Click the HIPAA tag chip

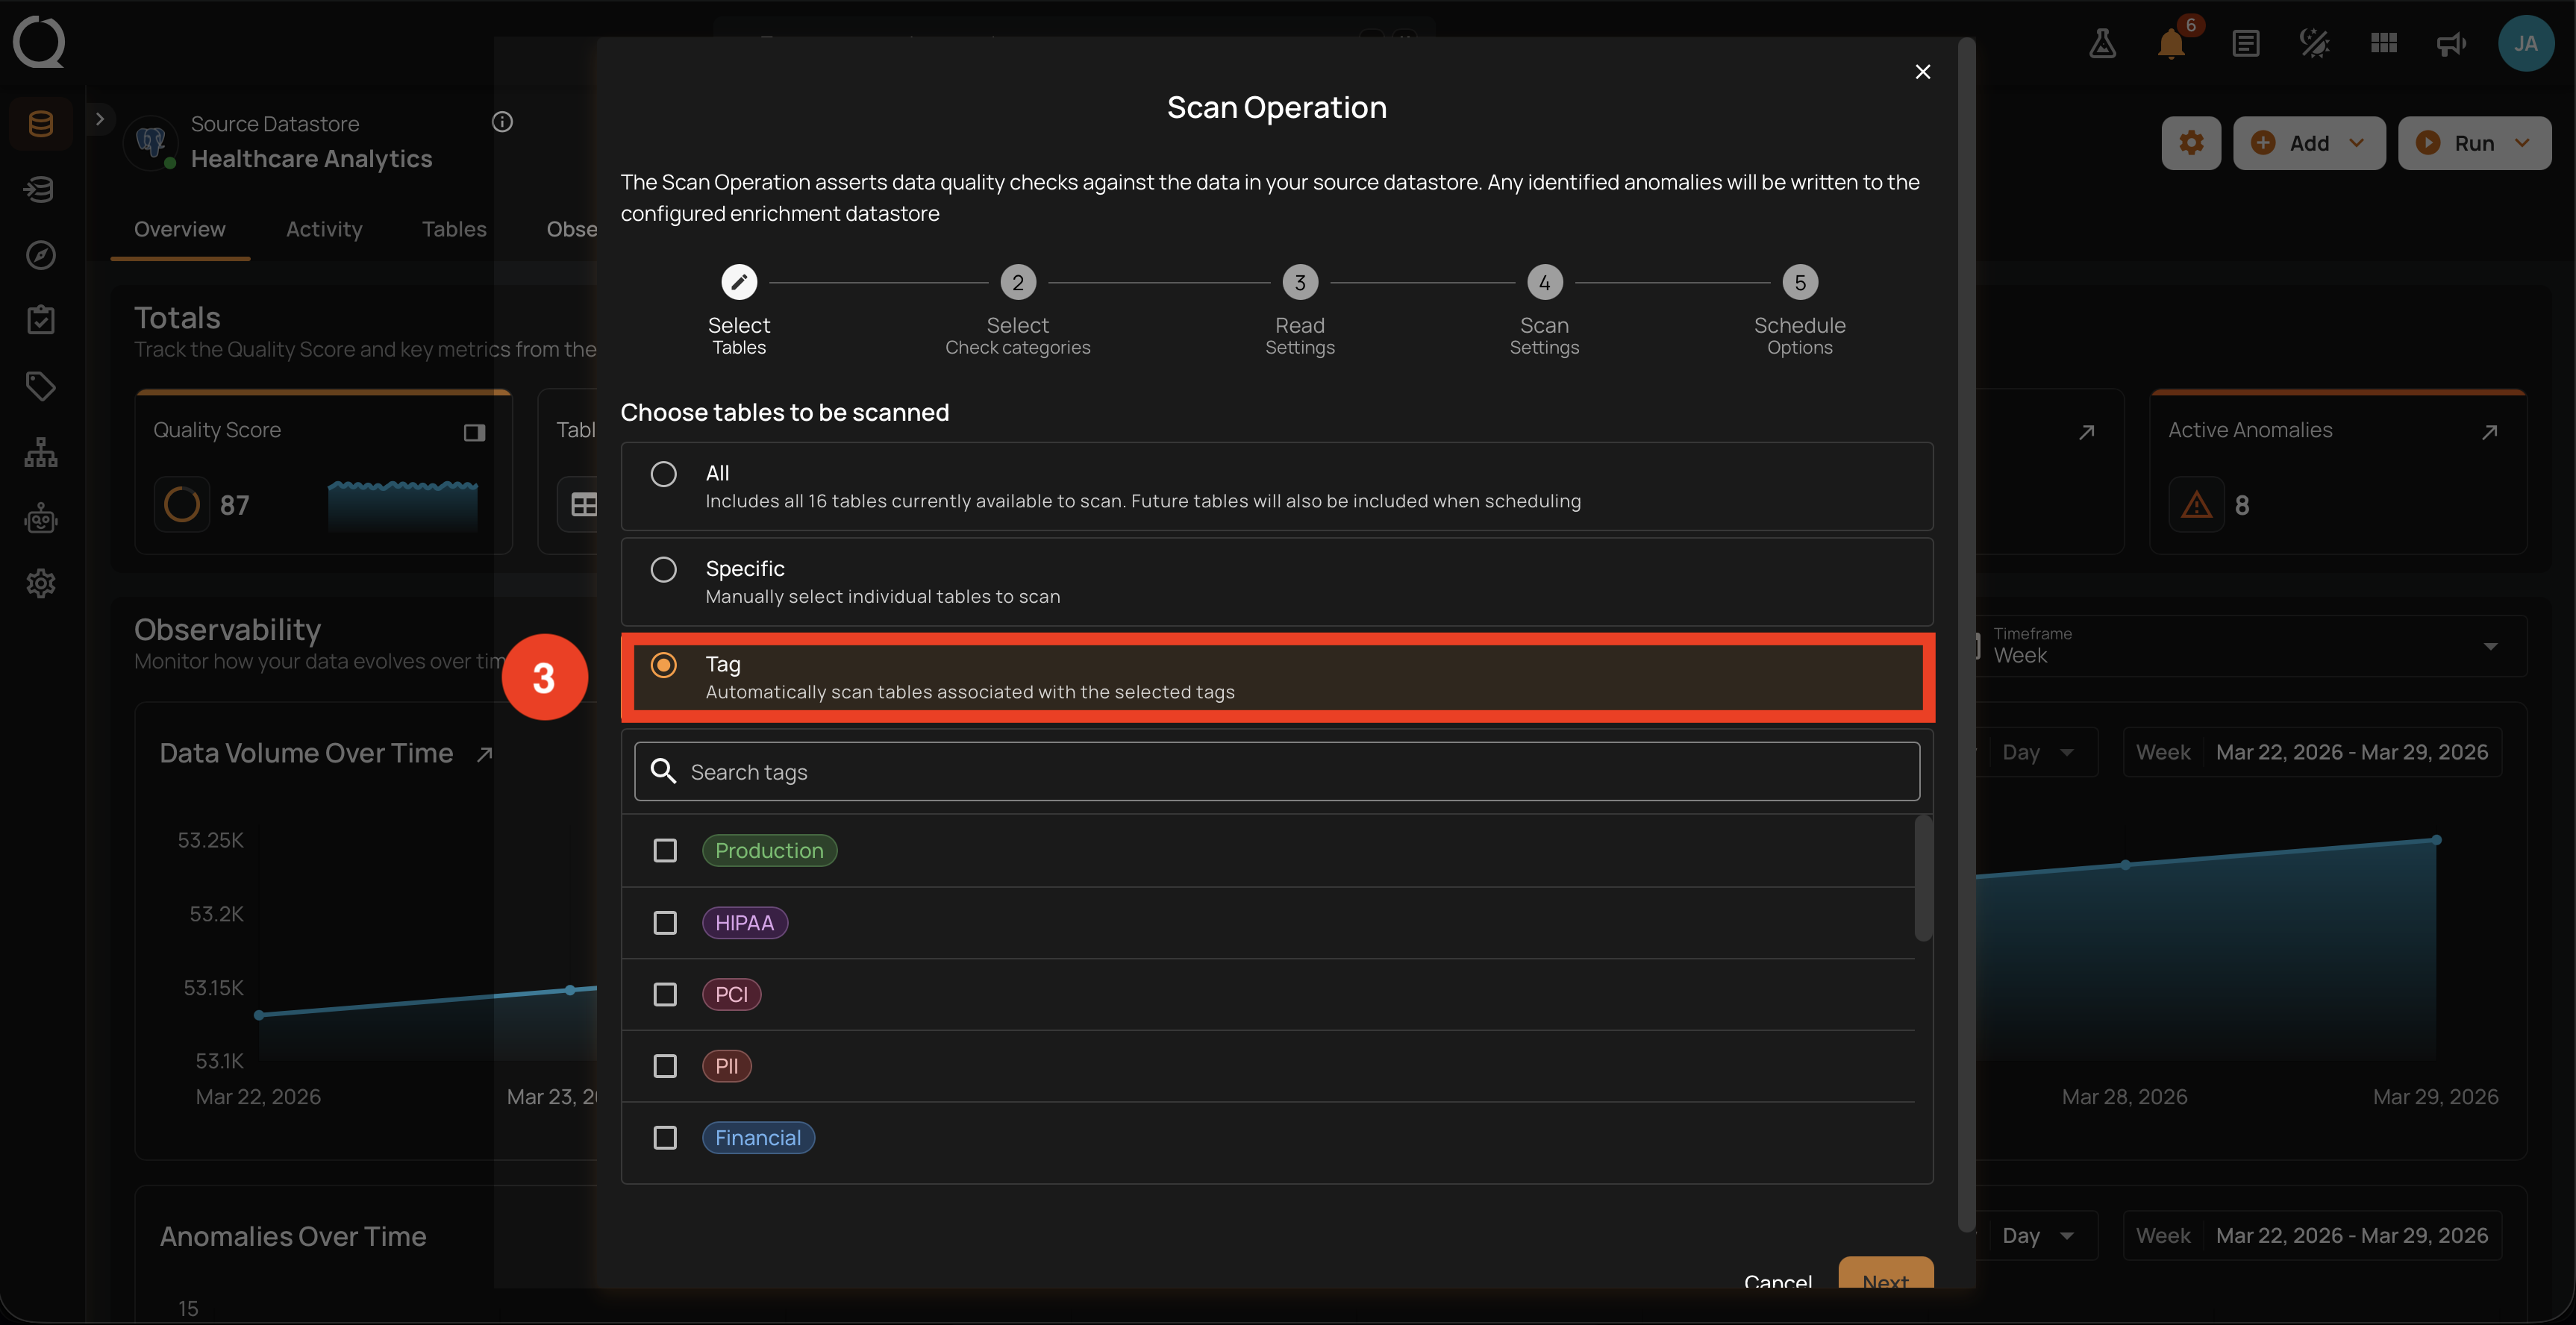pyautogui.click(x=745, y=923)
